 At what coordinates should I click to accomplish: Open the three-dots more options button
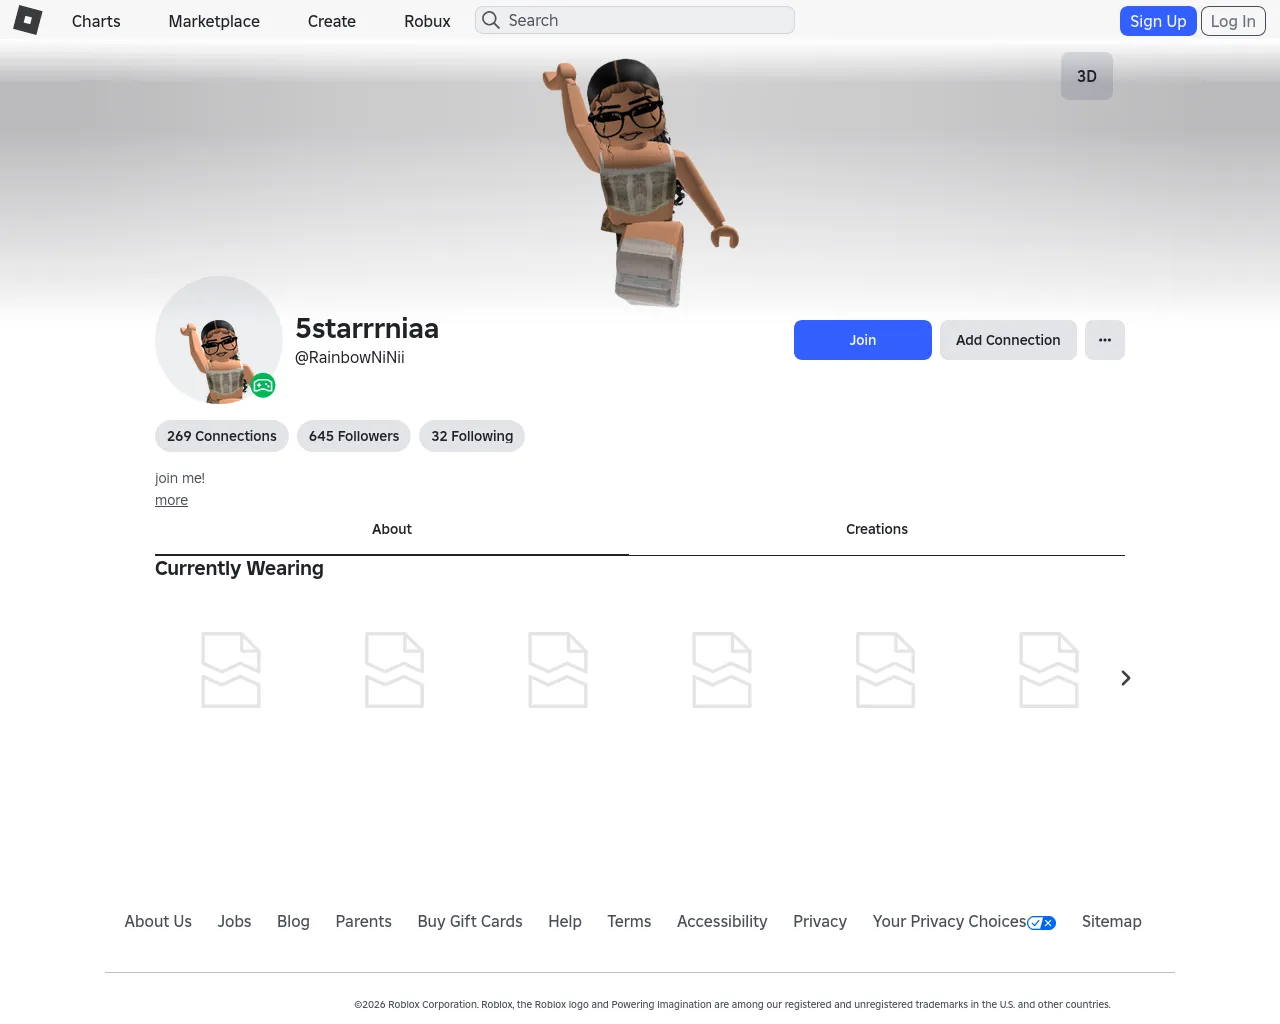[1105, 340]
